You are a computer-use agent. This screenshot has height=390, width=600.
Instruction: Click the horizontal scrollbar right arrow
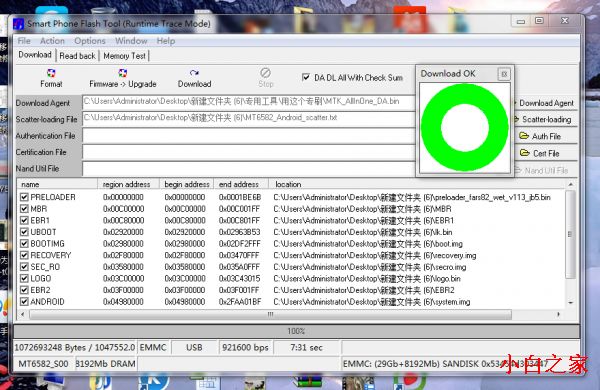point(559,314)
